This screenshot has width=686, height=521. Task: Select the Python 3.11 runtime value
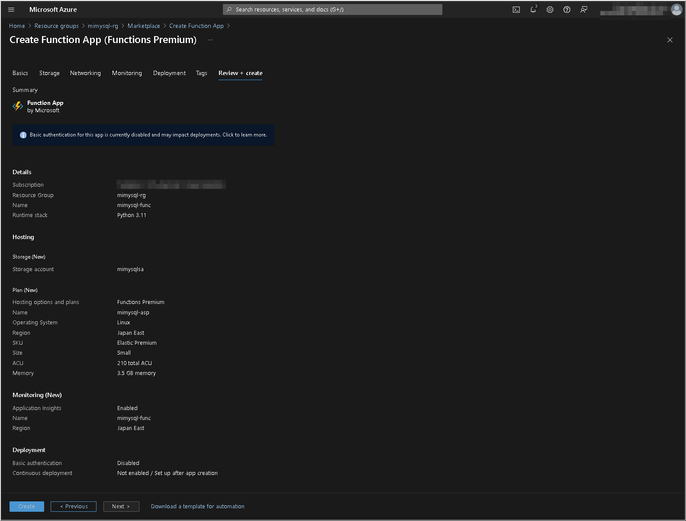[132, 215]
